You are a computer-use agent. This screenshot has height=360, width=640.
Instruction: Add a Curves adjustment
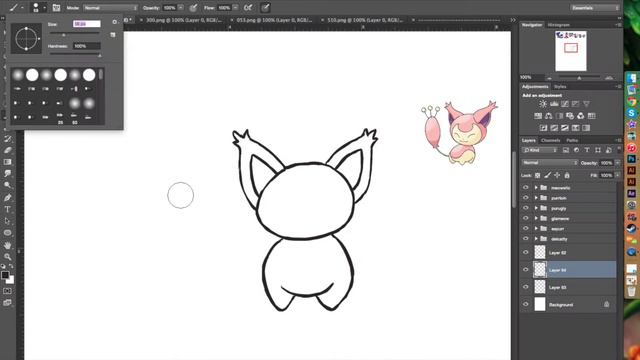pos(565,104)
